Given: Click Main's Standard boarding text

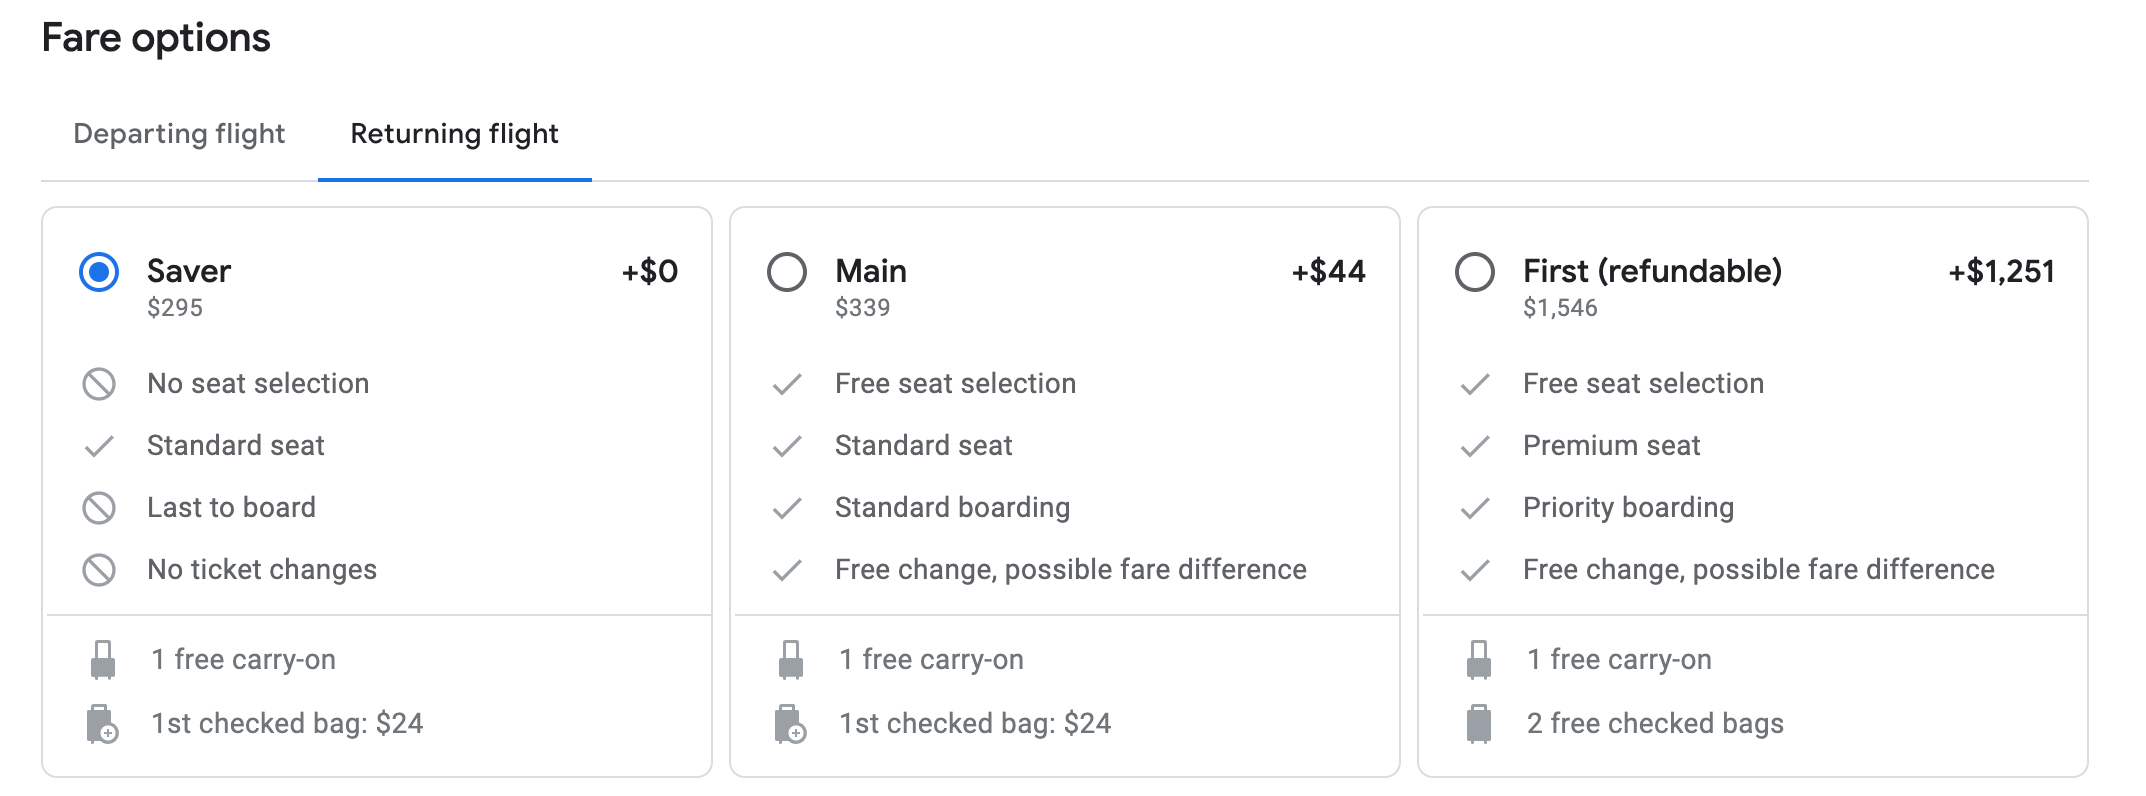Looking at the screenshot, I should pyautogui.click(x=952, y=508).
